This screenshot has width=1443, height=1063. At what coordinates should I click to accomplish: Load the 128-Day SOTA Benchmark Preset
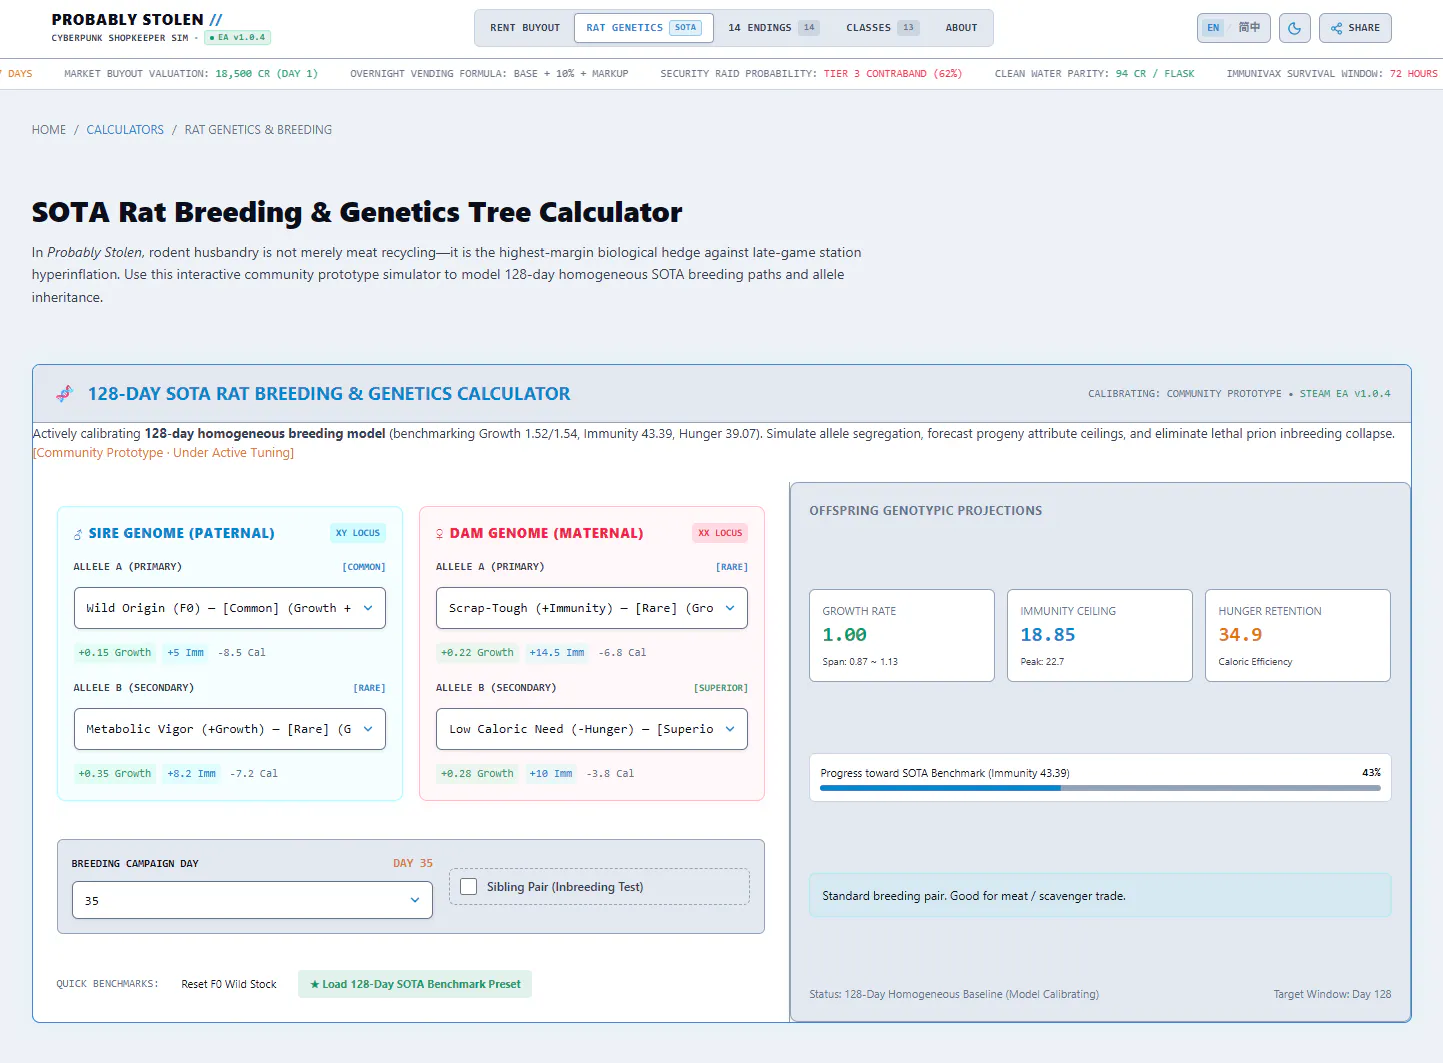click(x=415, y=984)
